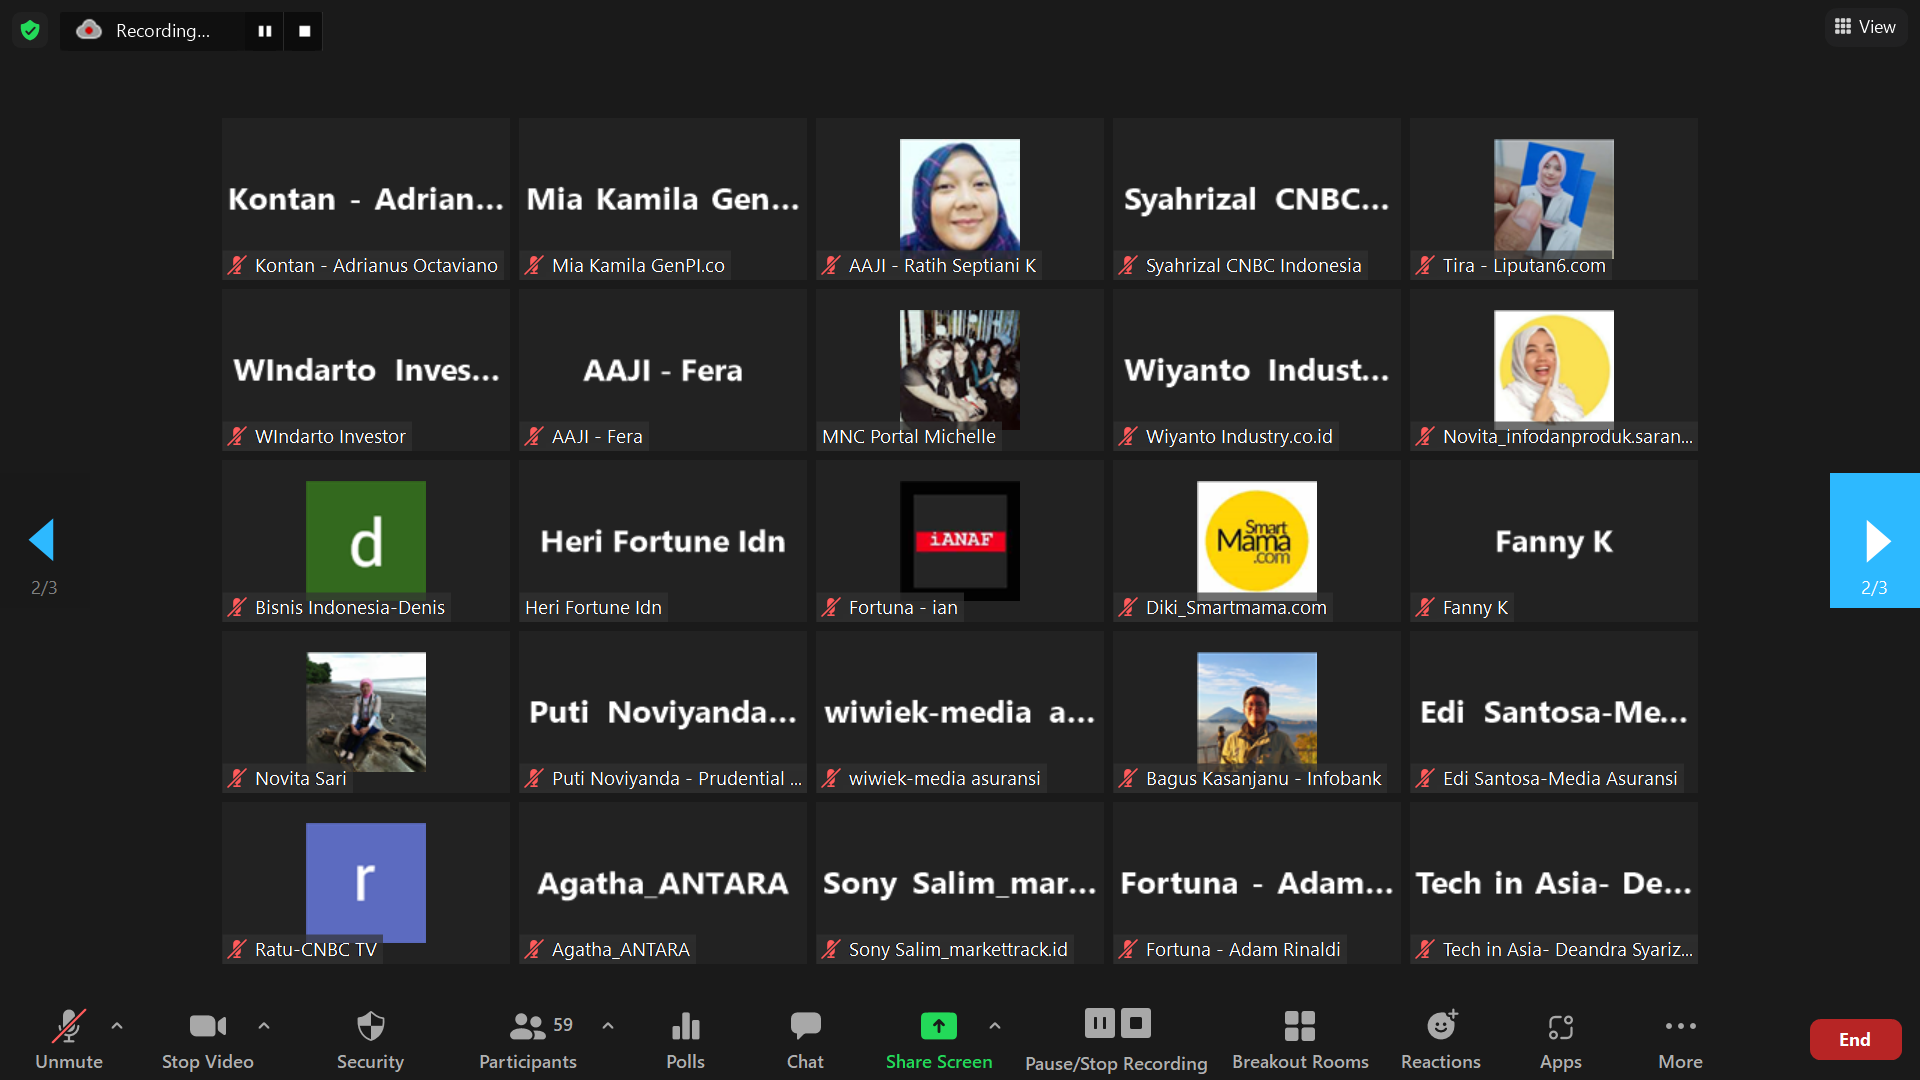Stop recording using top-left indicator button

click(304, 31)
